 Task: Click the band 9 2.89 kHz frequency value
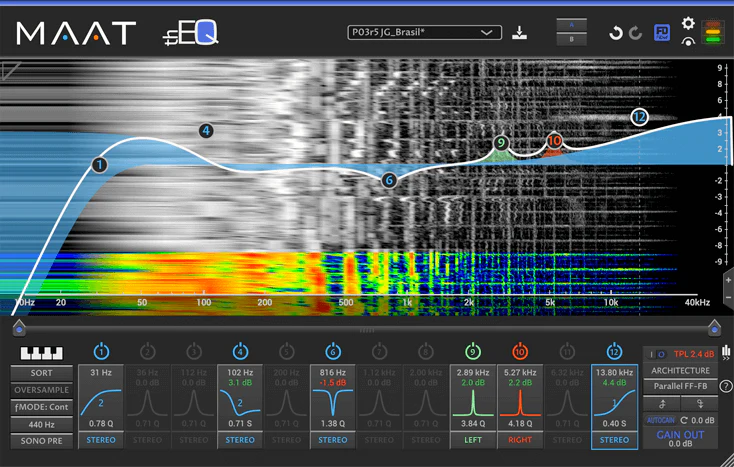473,372
